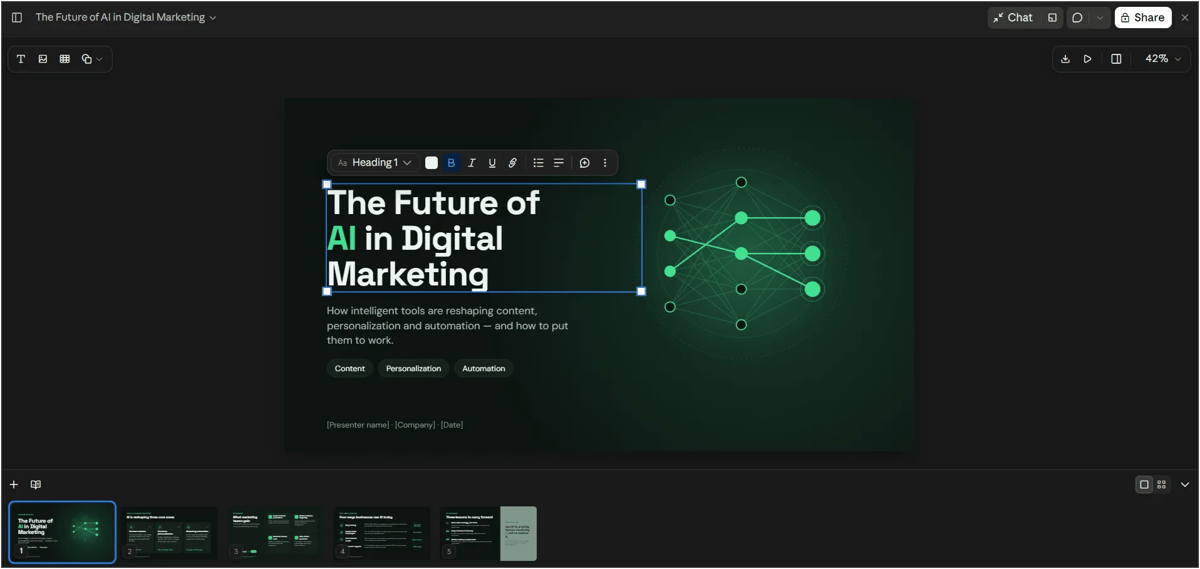
Task: Start slideshow playback
Action: pos(1088,59)
